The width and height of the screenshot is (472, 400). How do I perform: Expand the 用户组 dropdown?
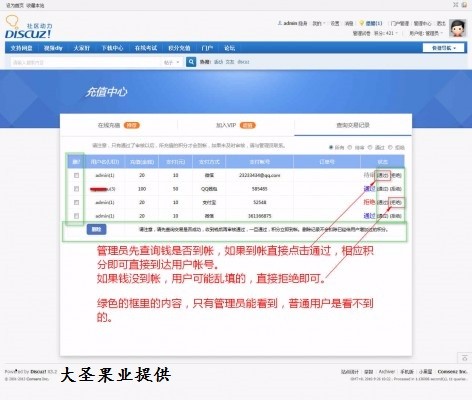pos(426,33)
